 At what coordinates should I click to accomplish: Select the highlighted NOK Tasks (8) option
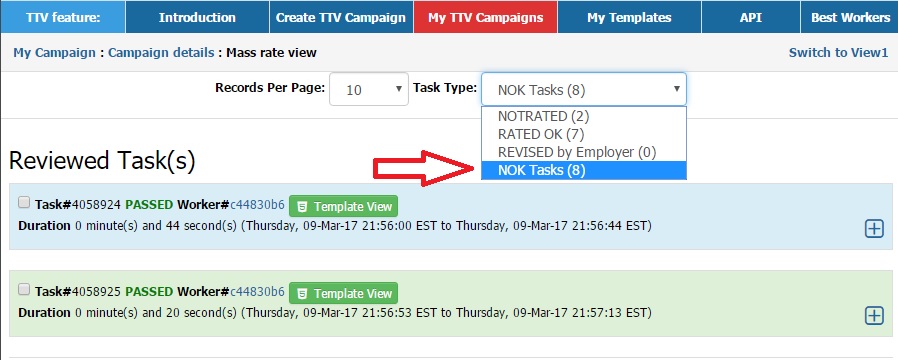tap(584, 171)
